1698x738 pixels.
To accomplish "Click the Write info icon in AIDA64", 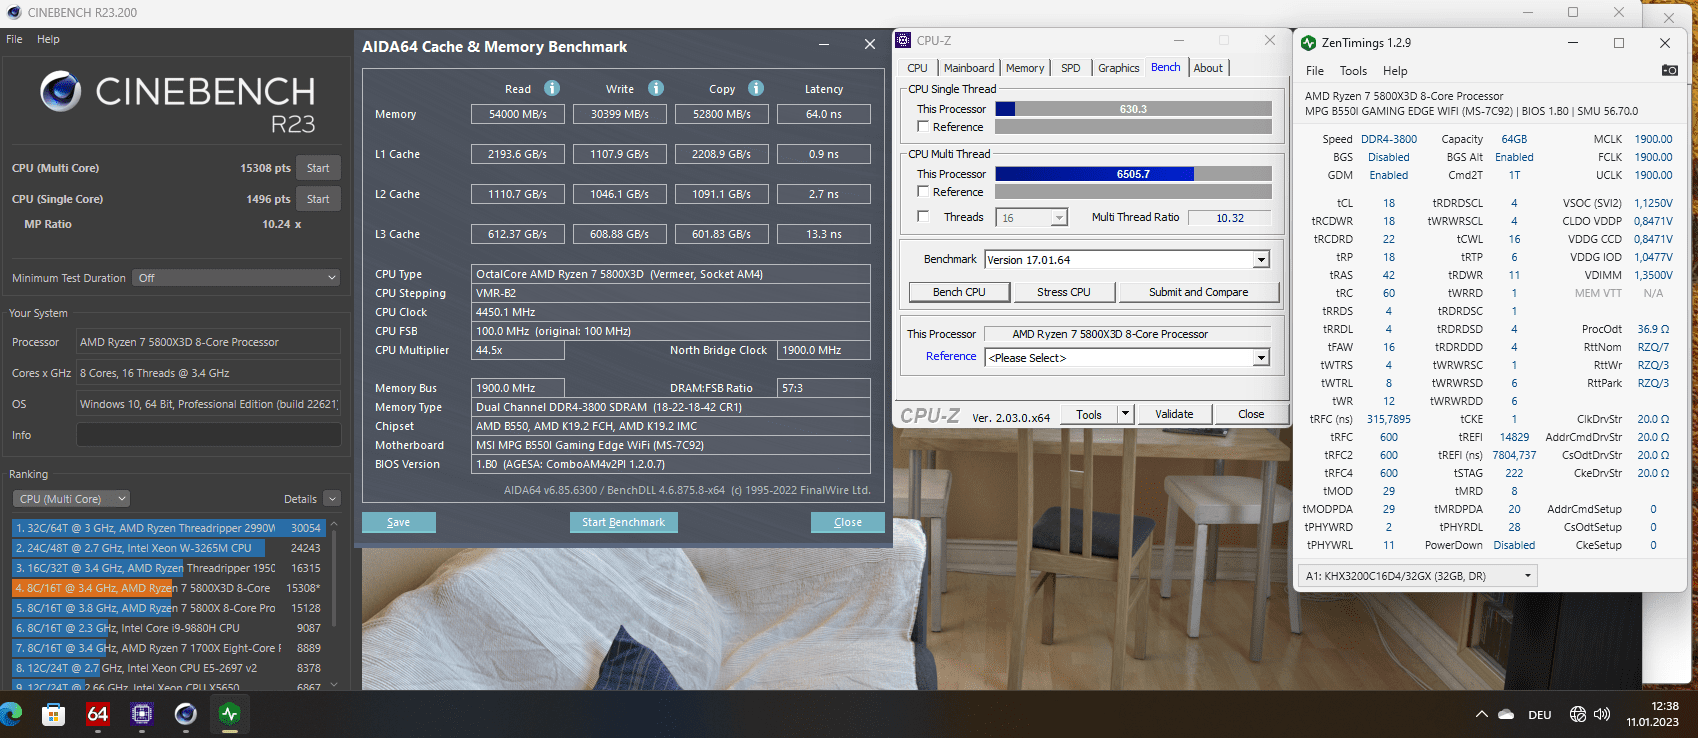I will [656, 88].
